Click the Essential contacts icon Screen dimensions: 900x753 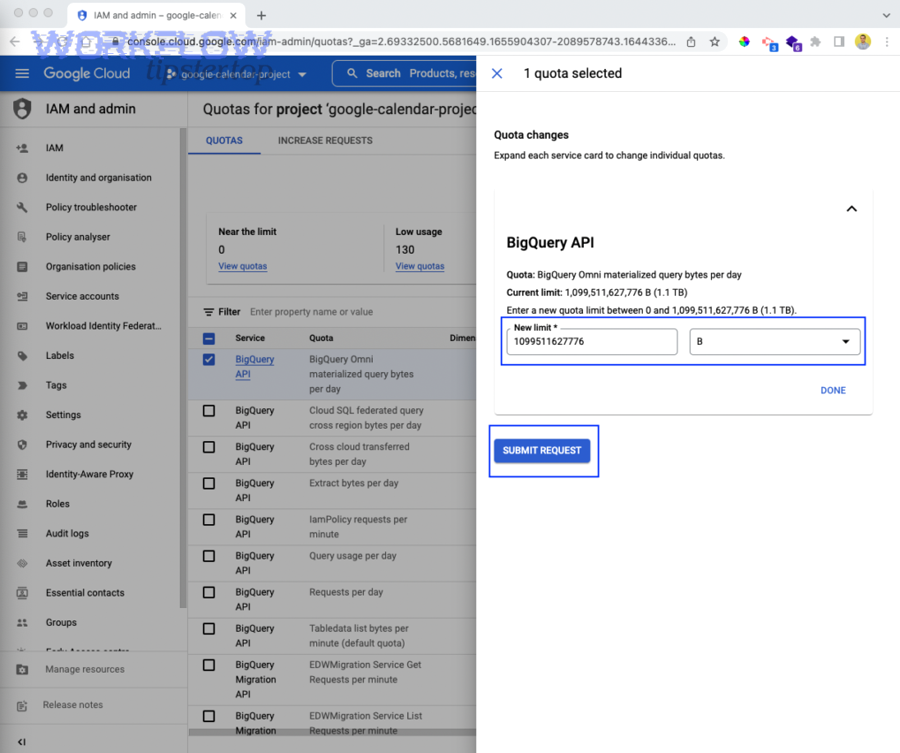click(x=22, y=593)
